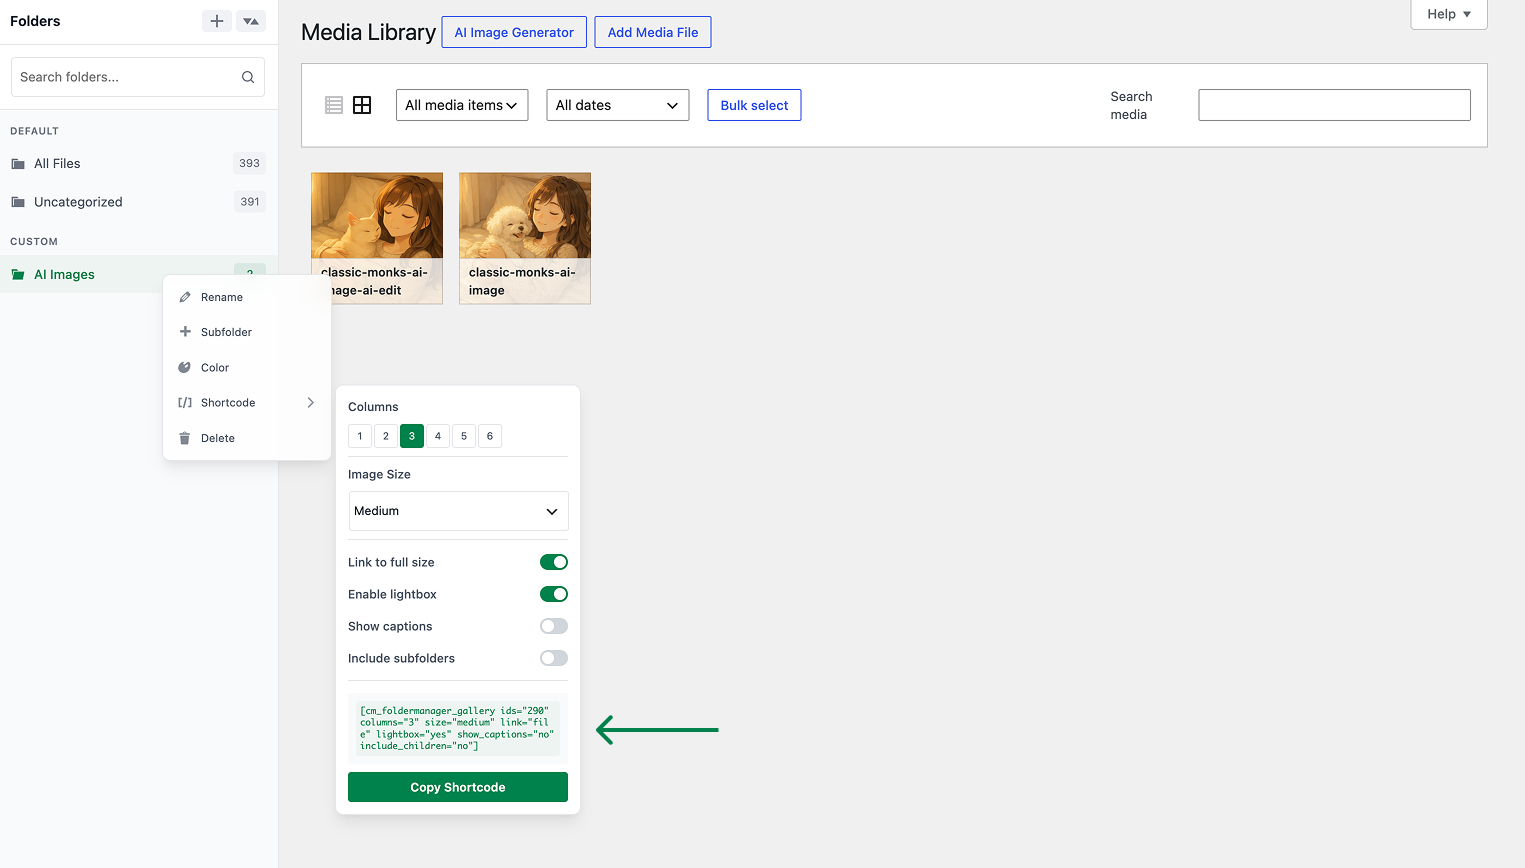Select the AI Images custom folder
This screenshot has height=868, width=1525.
click(138, 275)
